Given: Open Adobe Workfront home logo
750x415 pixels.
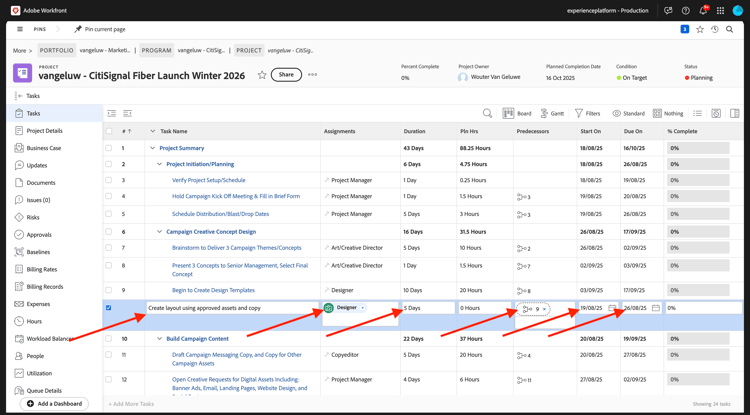Looking at the screenshot, I should pyautogui.click(x=15, y=11).
